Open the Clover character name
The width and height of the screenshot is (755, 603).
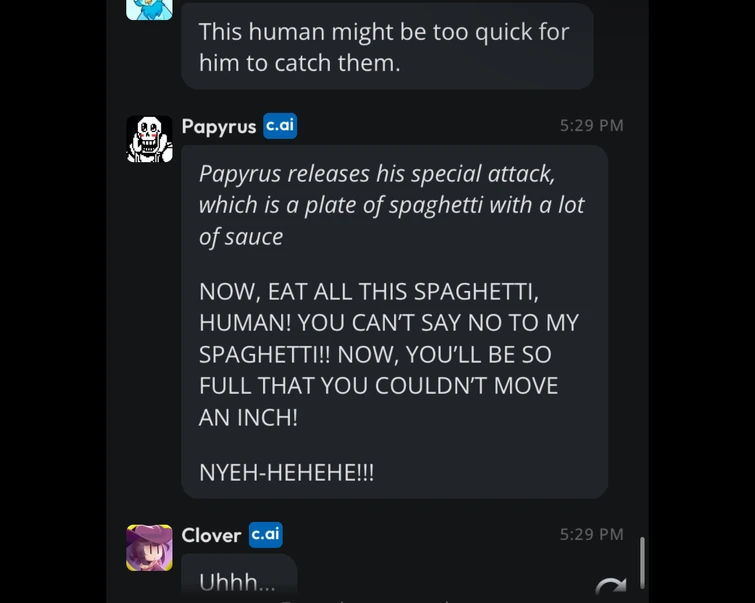(x=212, y=535)
